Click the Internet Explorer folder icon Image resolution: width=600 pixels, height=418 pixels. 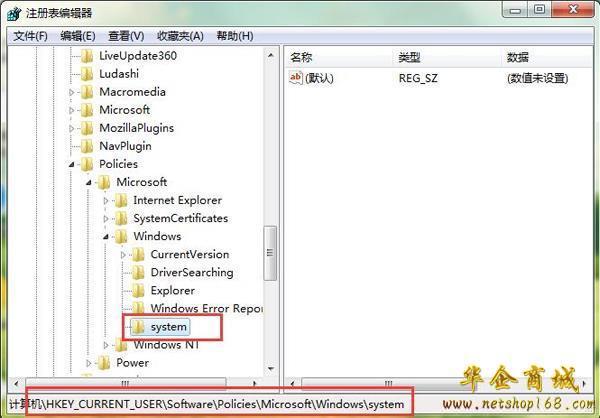pos(121,200)
